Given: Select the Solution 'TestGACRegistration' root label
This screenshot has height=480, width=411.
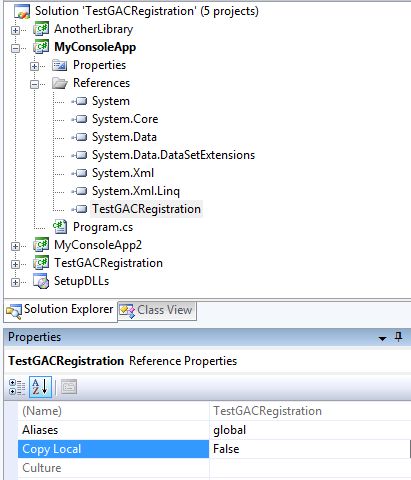Looking at the screenshot, I should click(x=147, y=11).
